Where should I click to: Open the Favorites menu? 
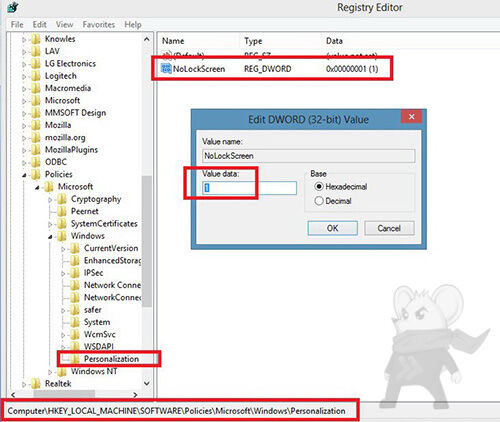coord(99,25)
